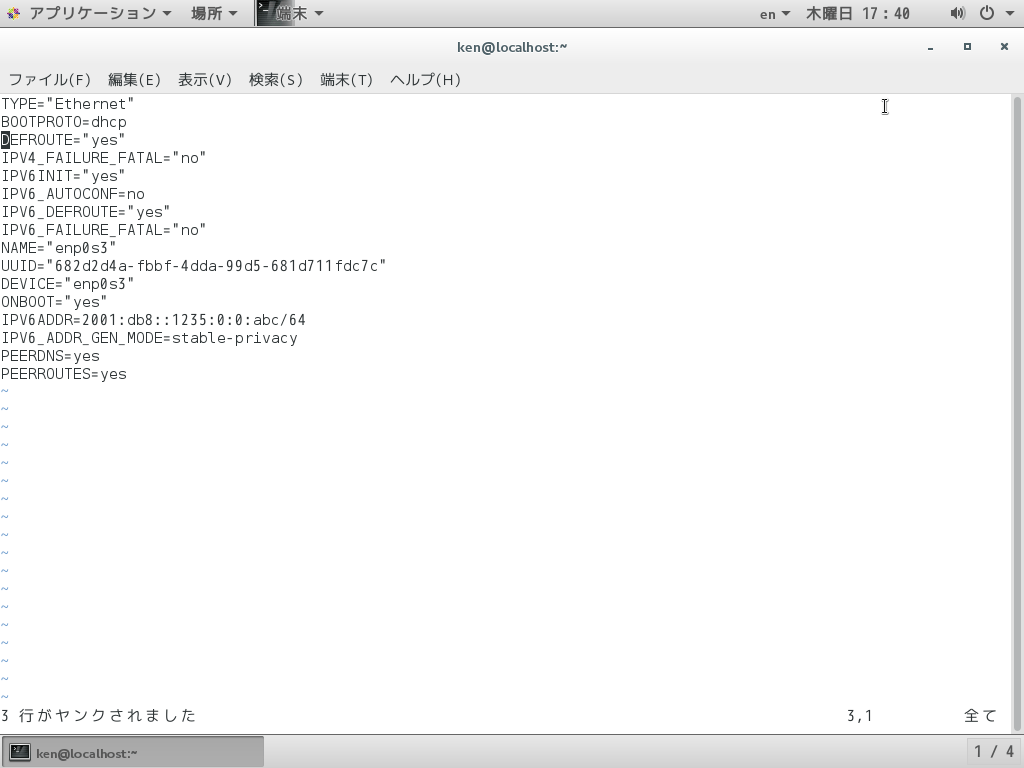Click terminal icon in bottom taskbar
The image size is (1024, 768).
tap(20, 752)
